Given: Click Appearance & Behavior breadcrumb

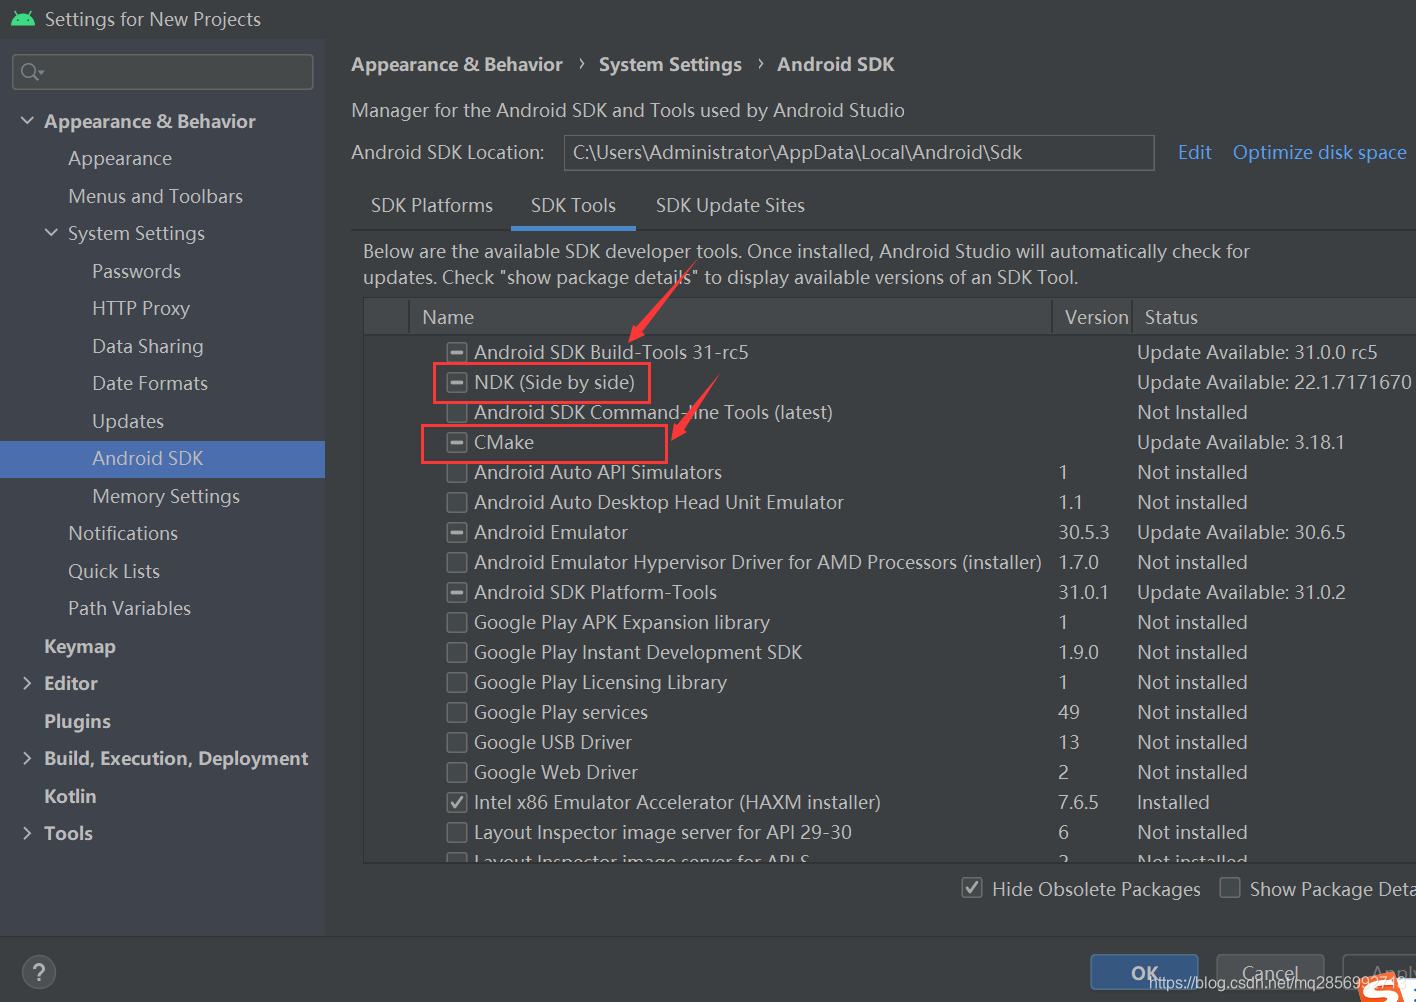Looking at the screenshot, I should coord(457,64).
